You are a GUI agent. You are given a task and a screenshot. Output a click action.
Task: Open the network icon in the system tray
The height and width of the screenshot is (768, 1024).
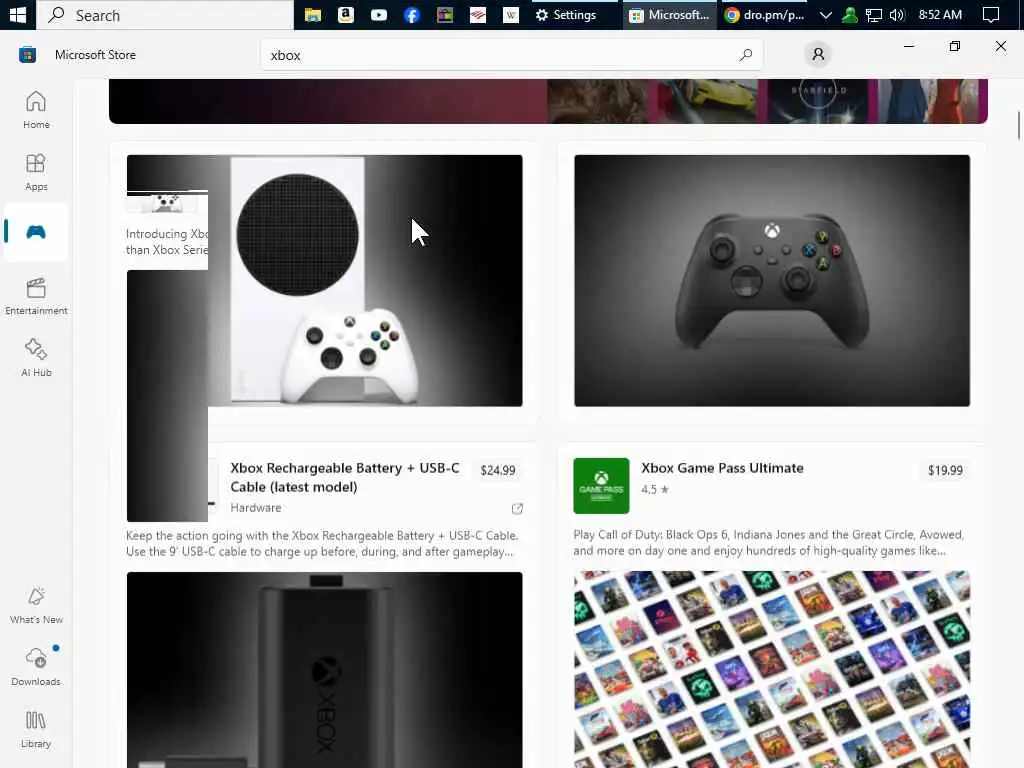click(x=873, y=14)
